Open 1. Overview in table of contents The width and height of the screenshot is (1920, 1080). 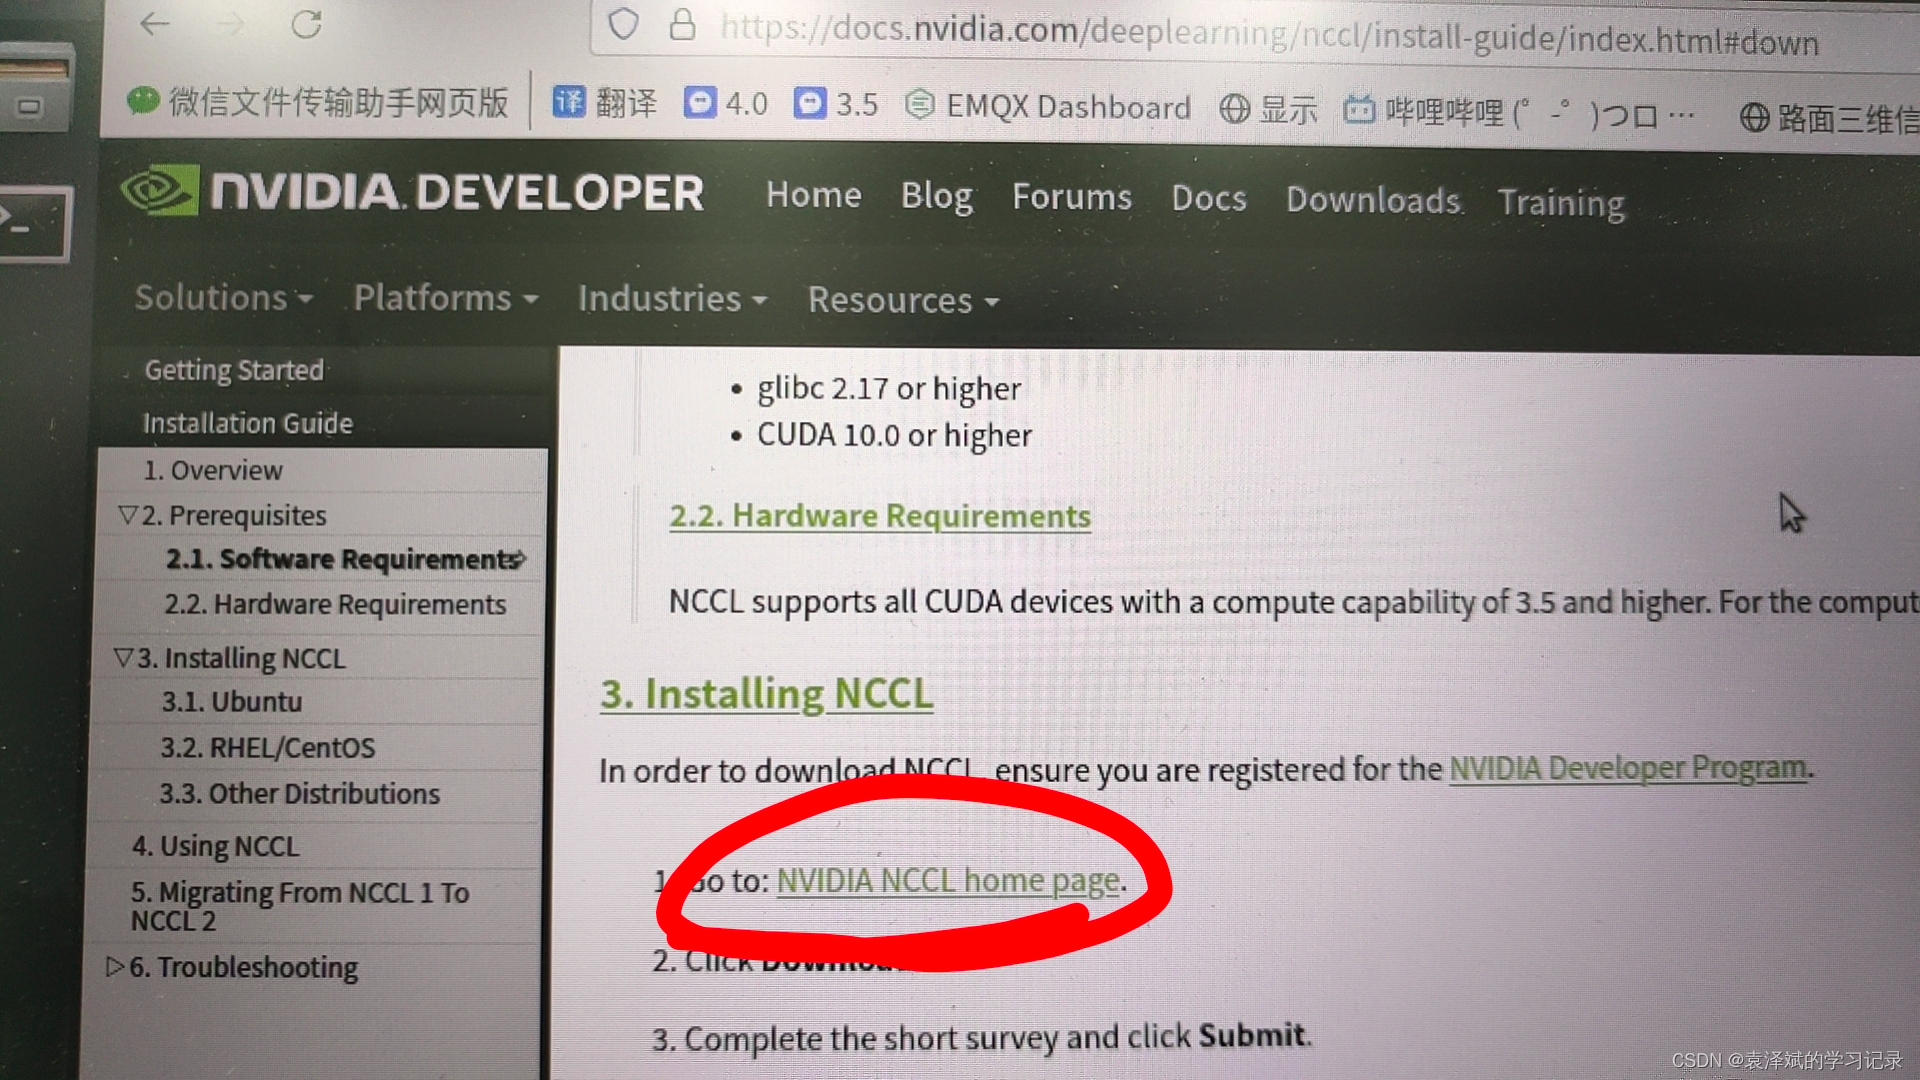212,470
